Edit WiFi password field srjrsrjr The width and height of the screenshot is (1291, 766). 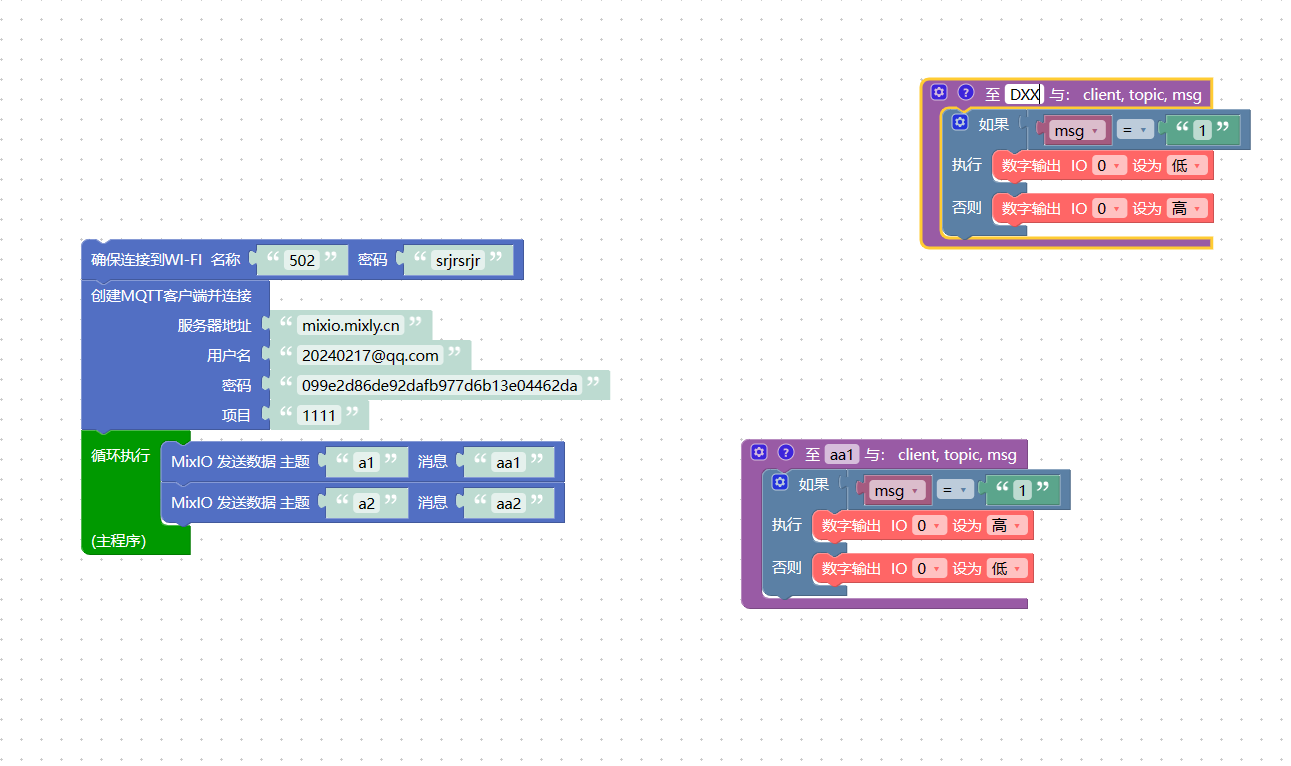pyautogui.click(x=458, y=261)
